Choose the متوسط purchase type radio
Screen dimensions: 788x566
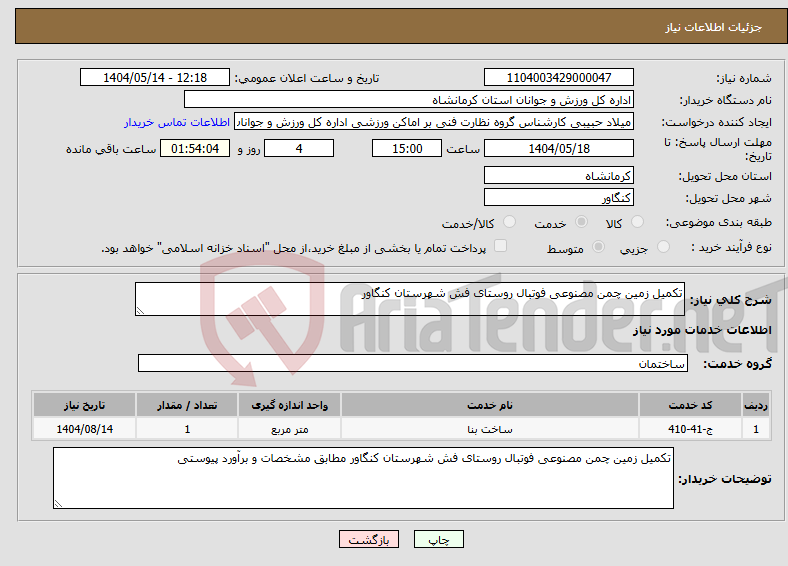(x=599, y=246)
